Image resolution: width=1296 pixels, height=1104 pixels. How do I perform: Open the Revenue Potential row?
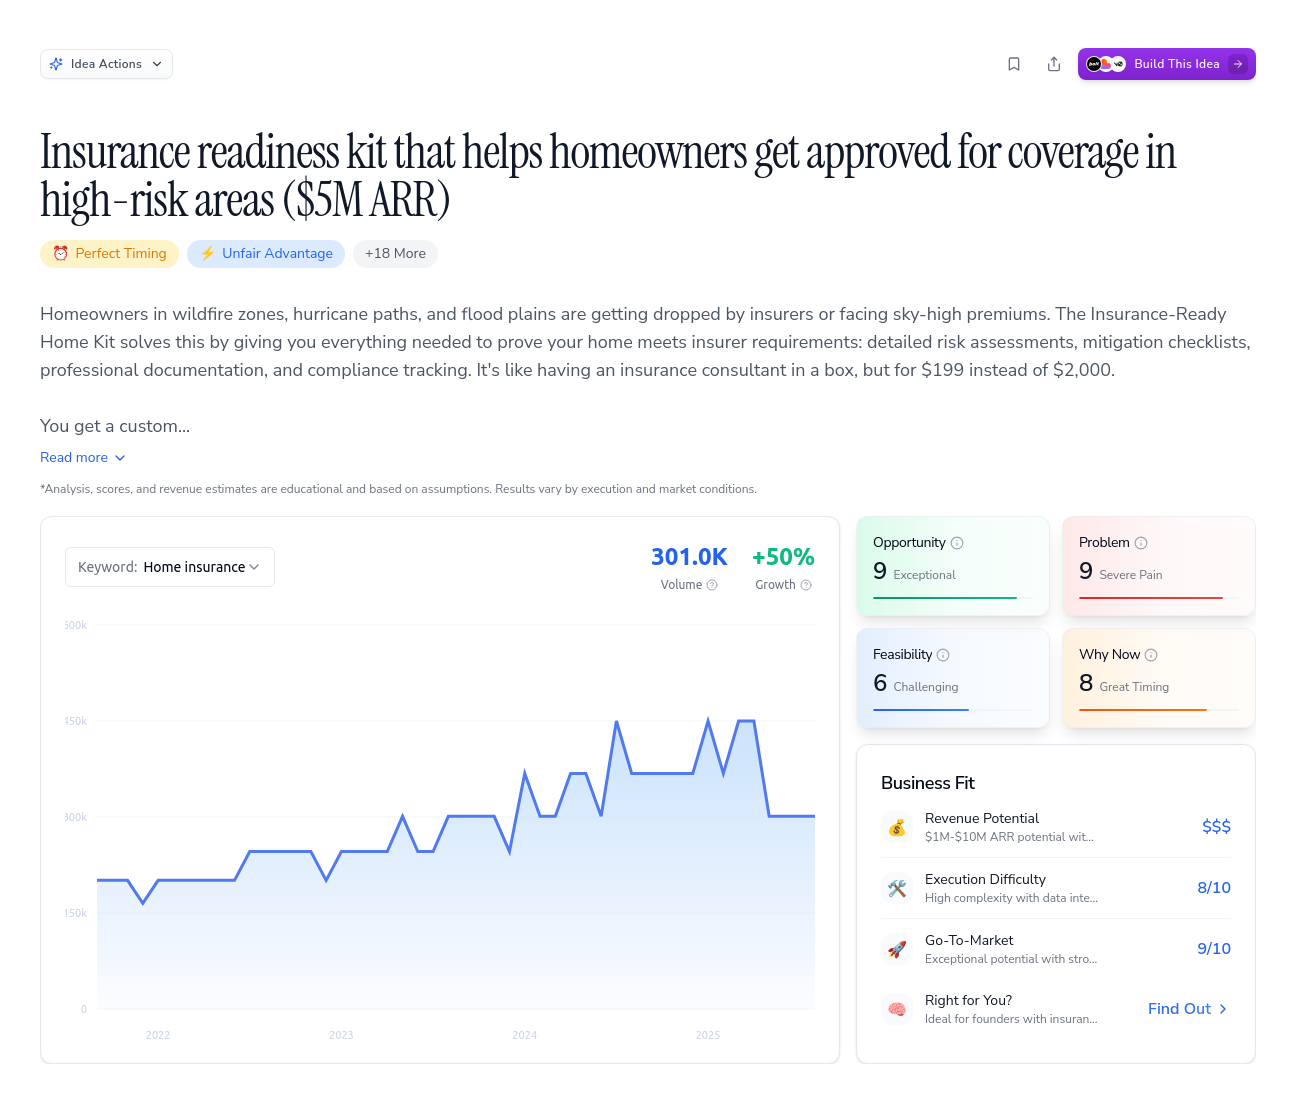(x=1055, y=827)
